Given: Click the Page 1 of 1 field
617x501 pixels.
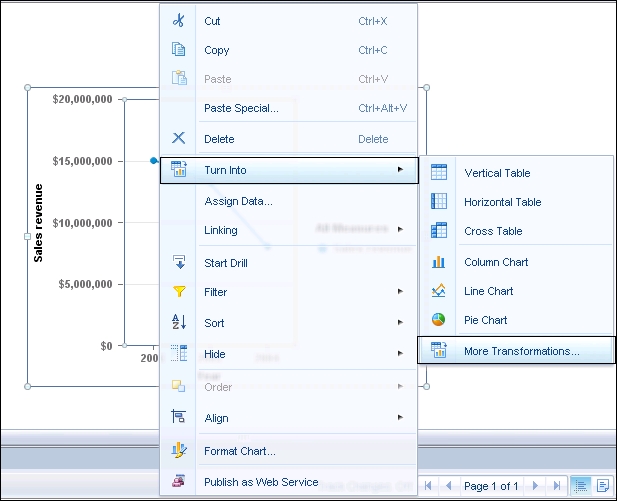Looking at the screenshot, I should click(x=491, y=486).
